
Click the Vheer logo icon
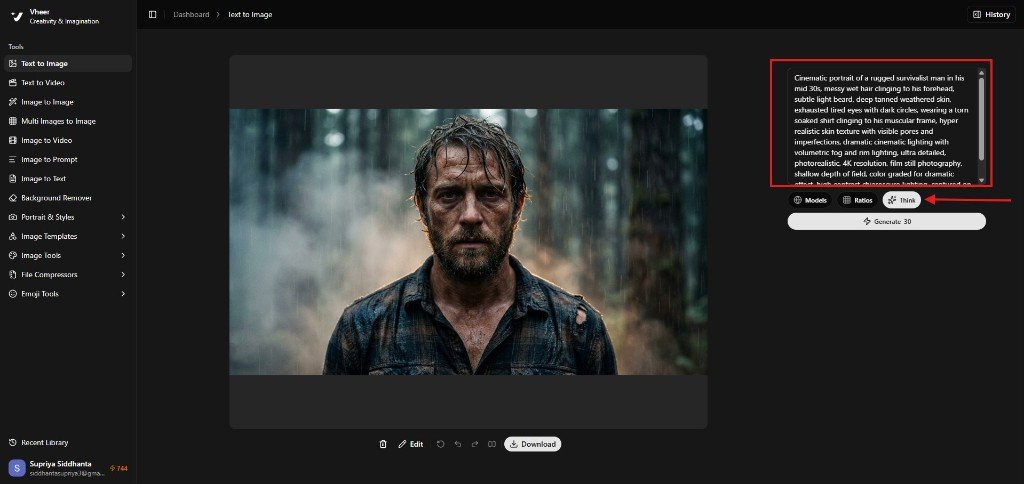pos(16,16)
